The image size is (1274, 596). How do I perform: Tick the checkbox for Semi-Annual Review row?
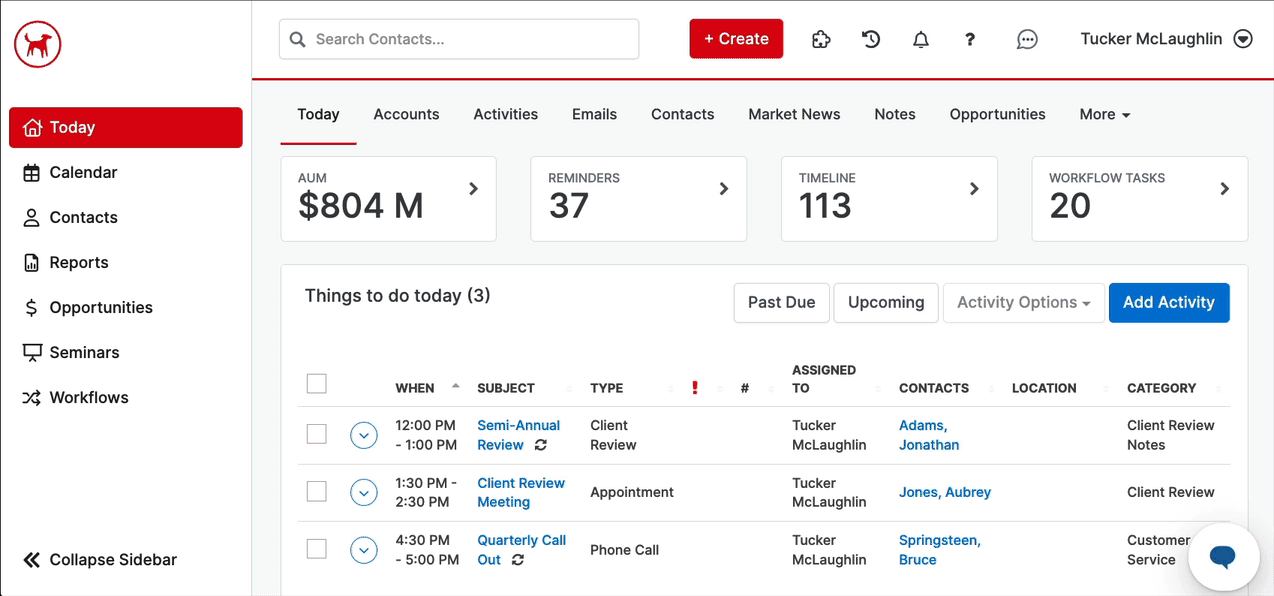coord(317,434)
